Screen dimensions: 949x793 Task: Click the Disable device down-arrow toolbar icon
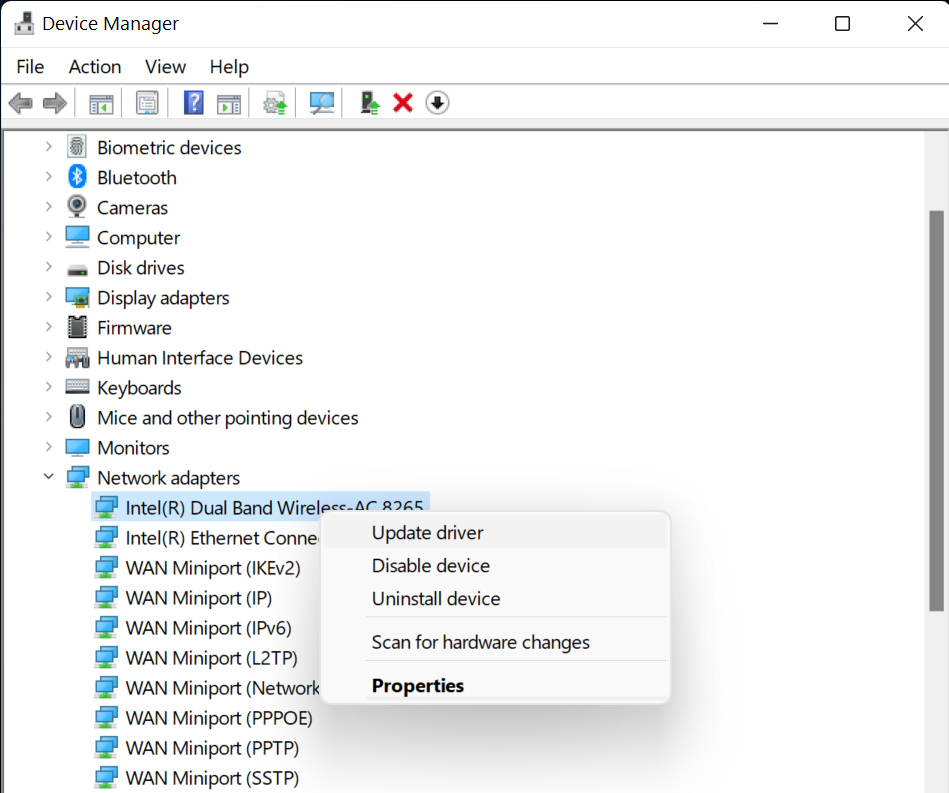(x=437, y=102)
